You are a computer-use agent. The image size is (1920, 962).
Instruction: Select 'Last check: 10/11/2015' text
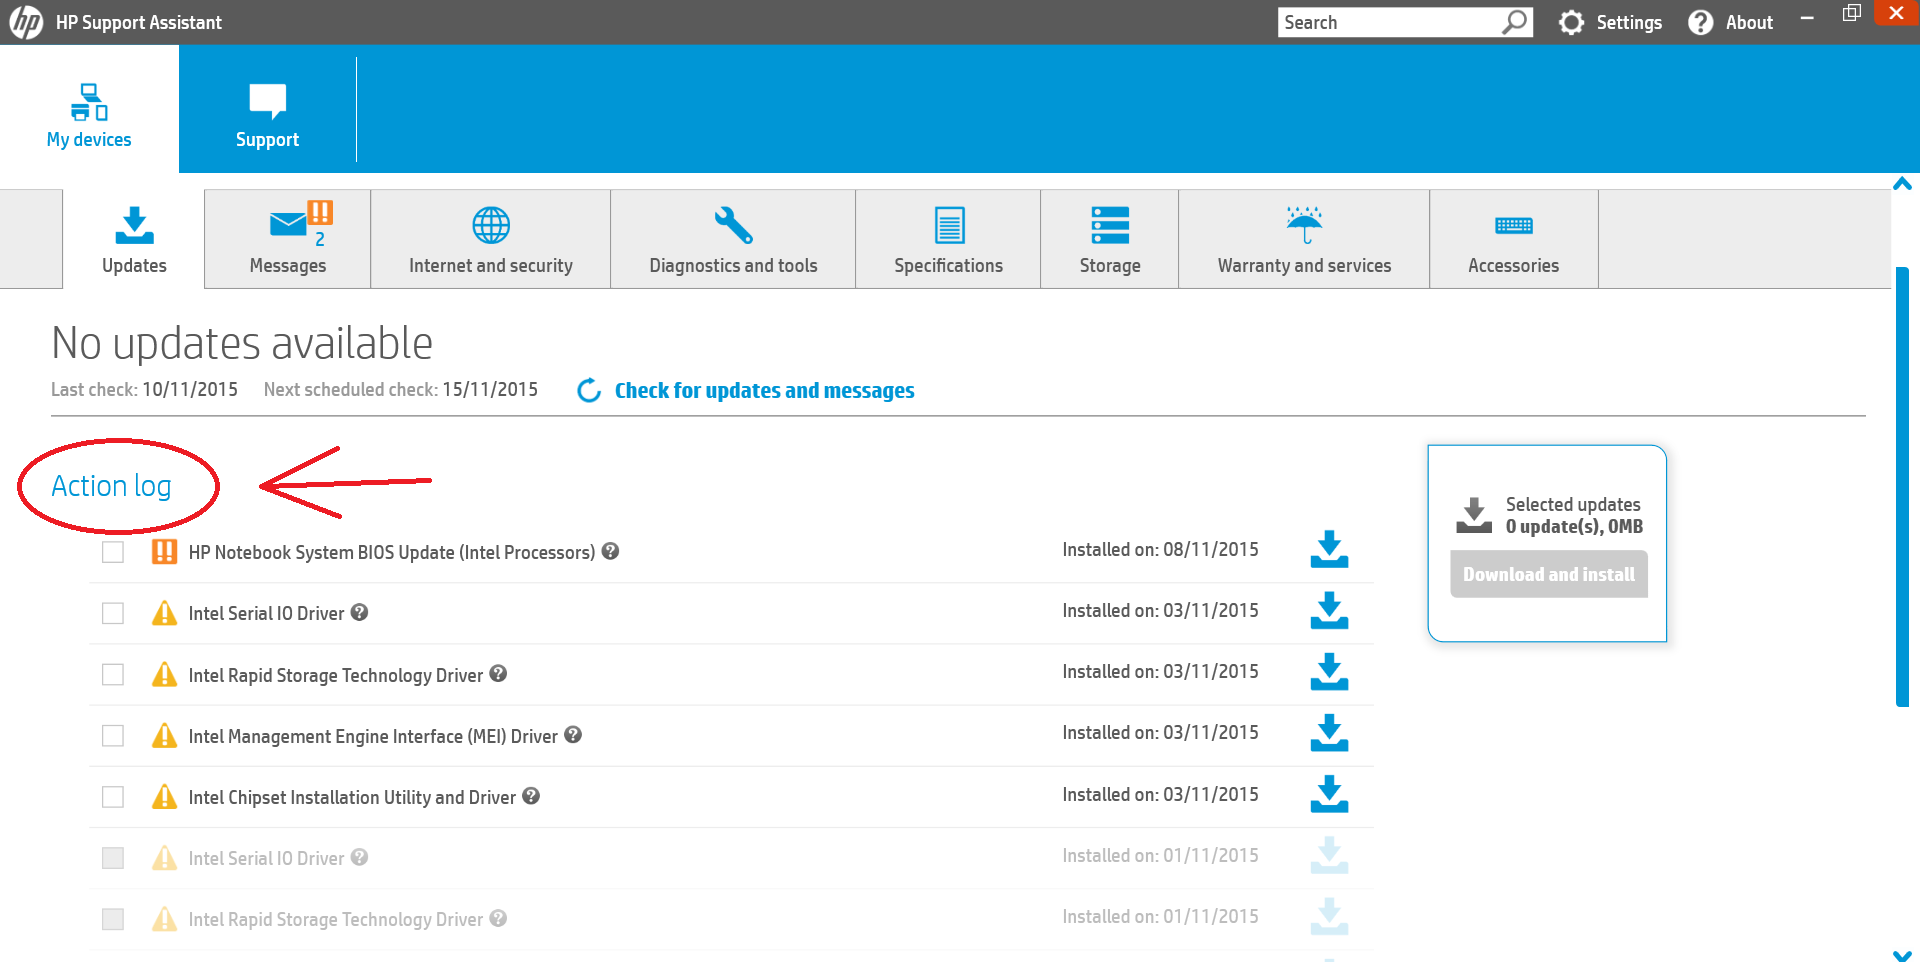(x=144, y=389)
